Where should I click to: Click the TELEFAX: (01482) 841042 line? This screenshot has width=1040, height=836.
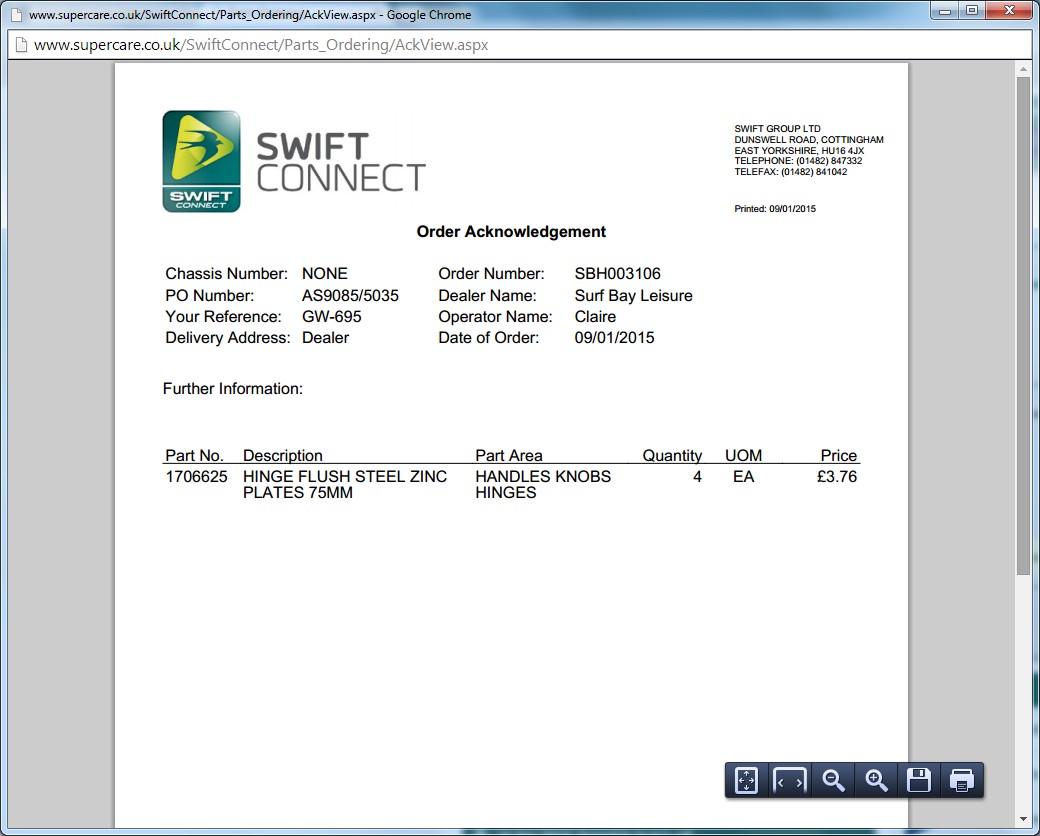tap(790, 171)
